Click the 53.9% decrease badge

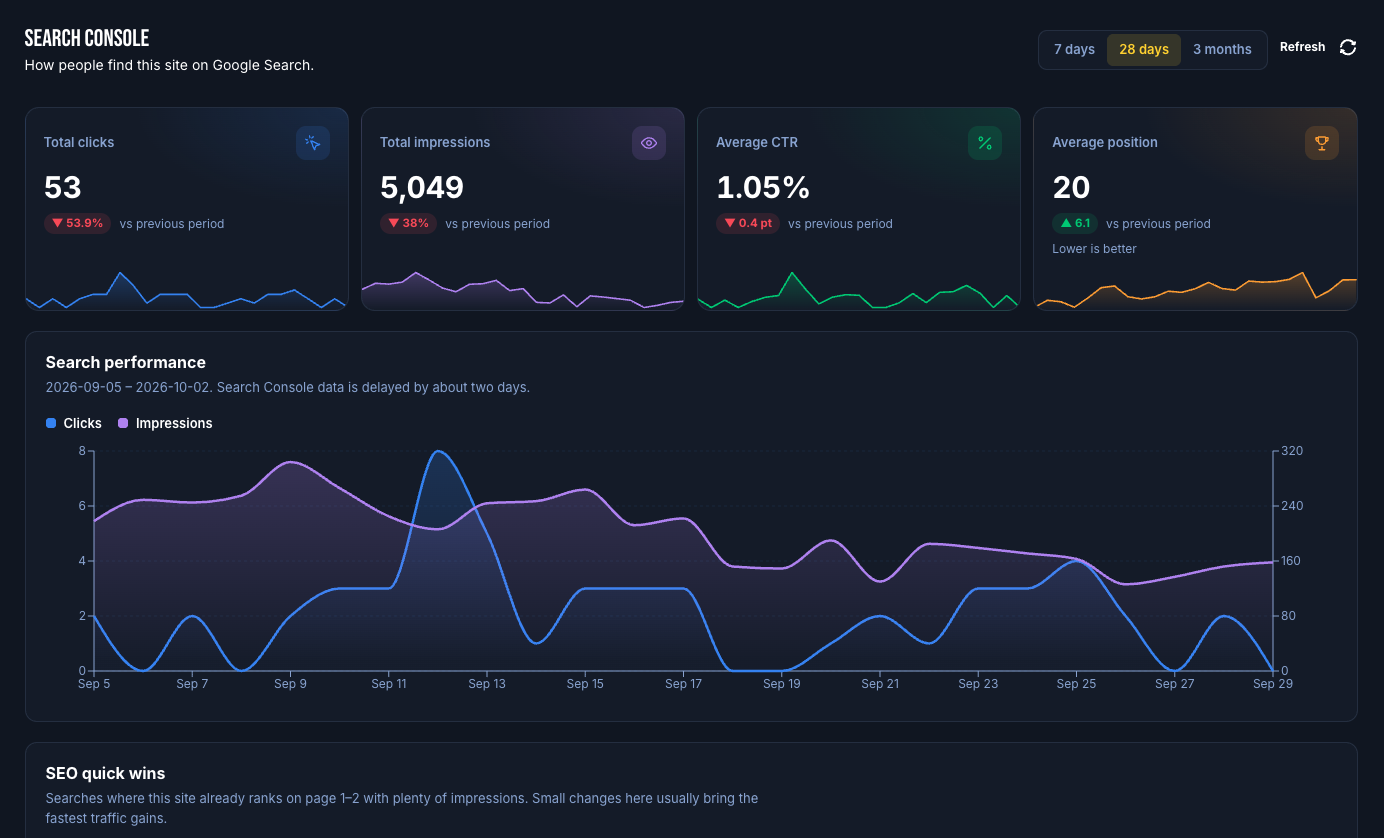[76, 224]
